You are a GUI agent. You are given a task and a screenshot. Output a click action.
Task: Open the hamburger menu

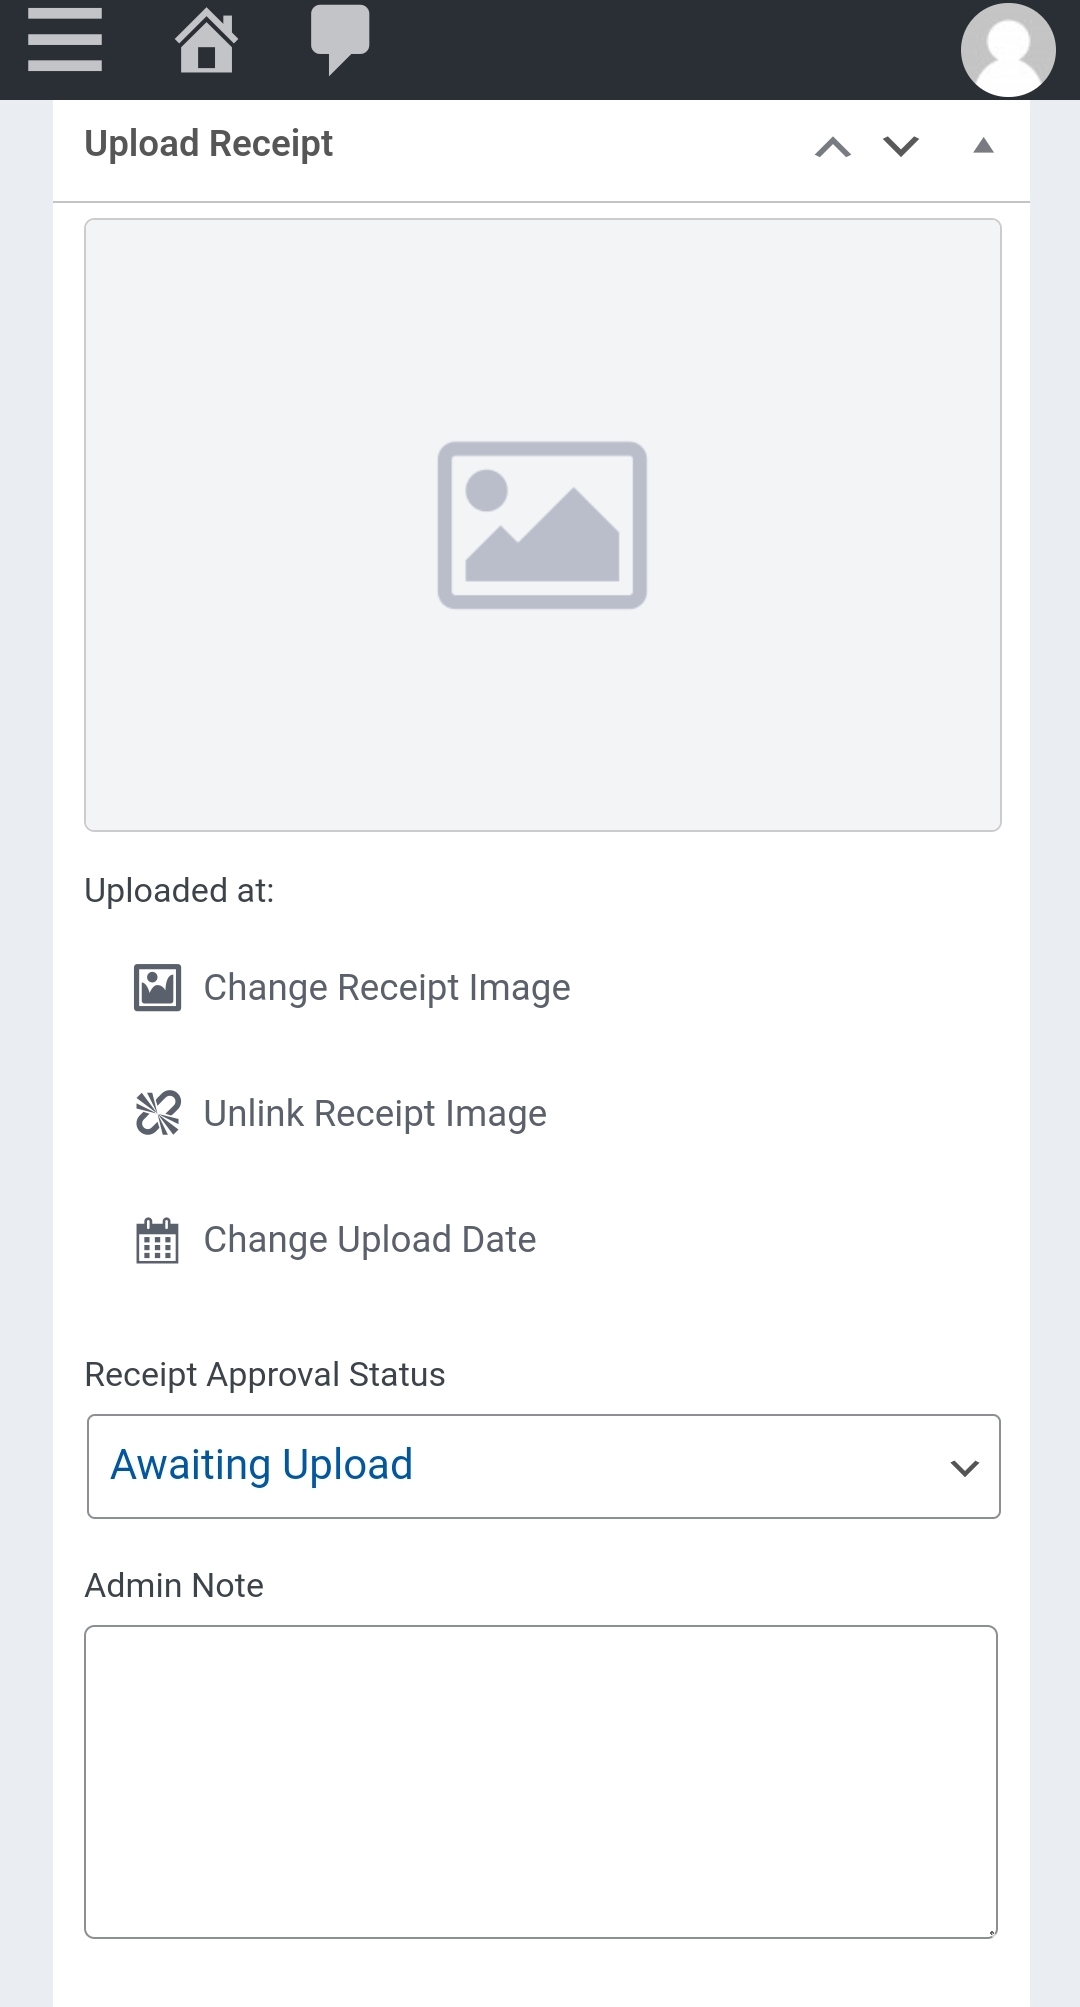click(x=65, y=40)
